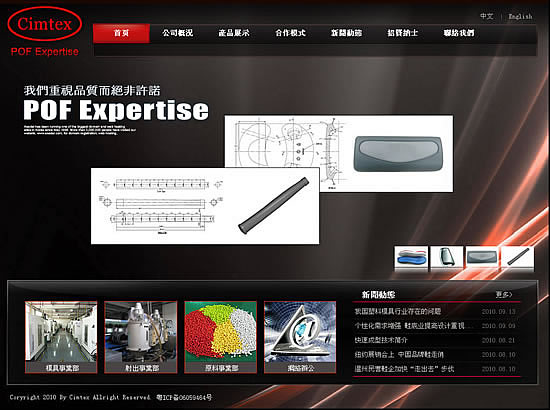550x410 pixels.
Task: Open the 新闻动态 navigation item
Action: point(346,33)
